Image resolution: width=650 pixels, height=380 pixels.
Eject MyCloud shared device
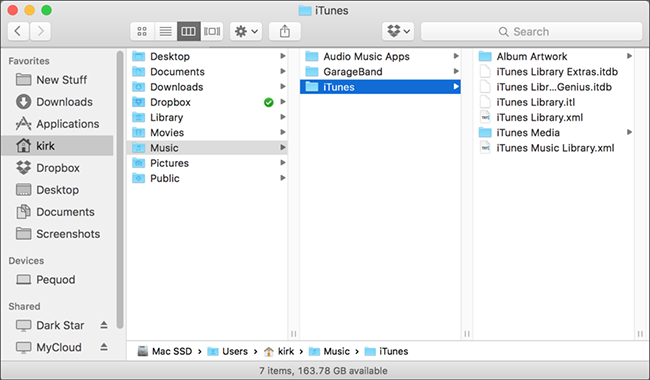pyautogui.click(x=104, y=347)
